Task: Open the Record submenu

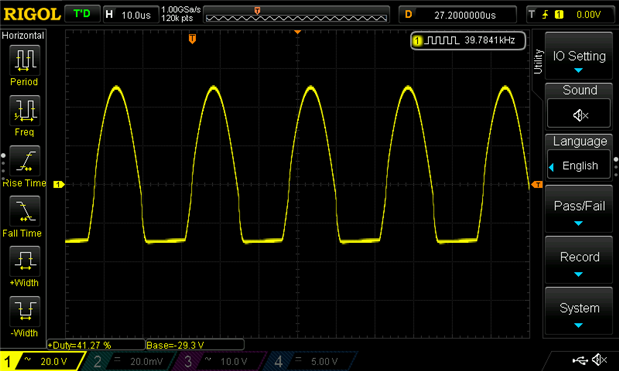Action: (579, 260)
